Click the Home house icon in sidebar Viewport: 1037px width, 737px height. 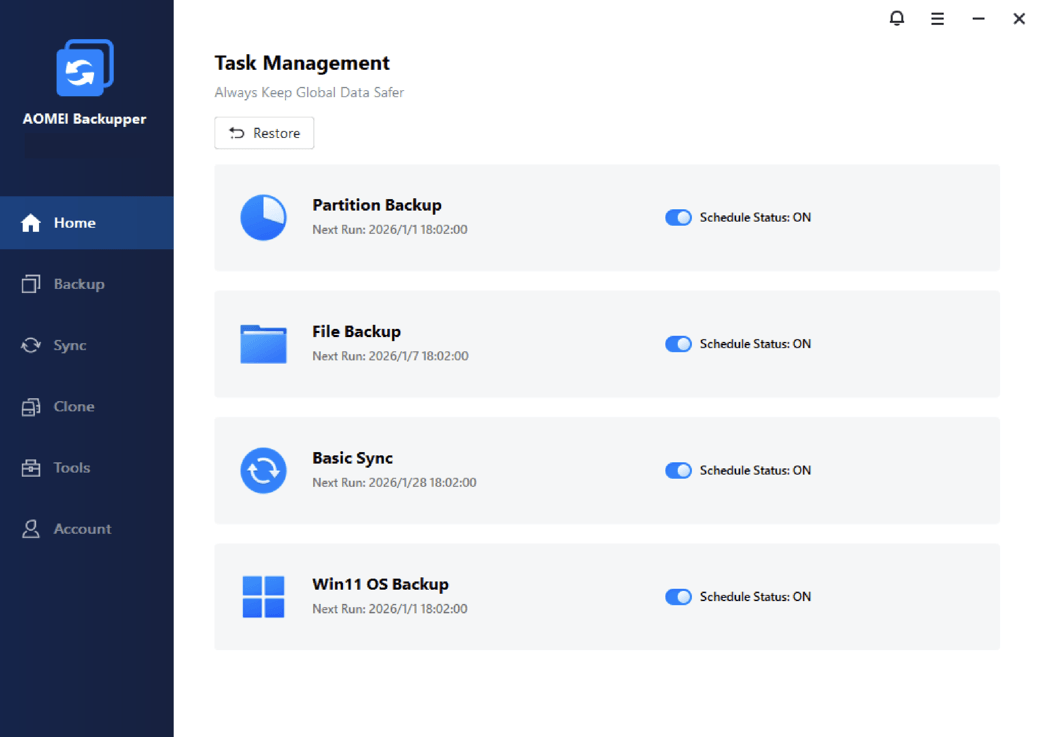point(31,223)
